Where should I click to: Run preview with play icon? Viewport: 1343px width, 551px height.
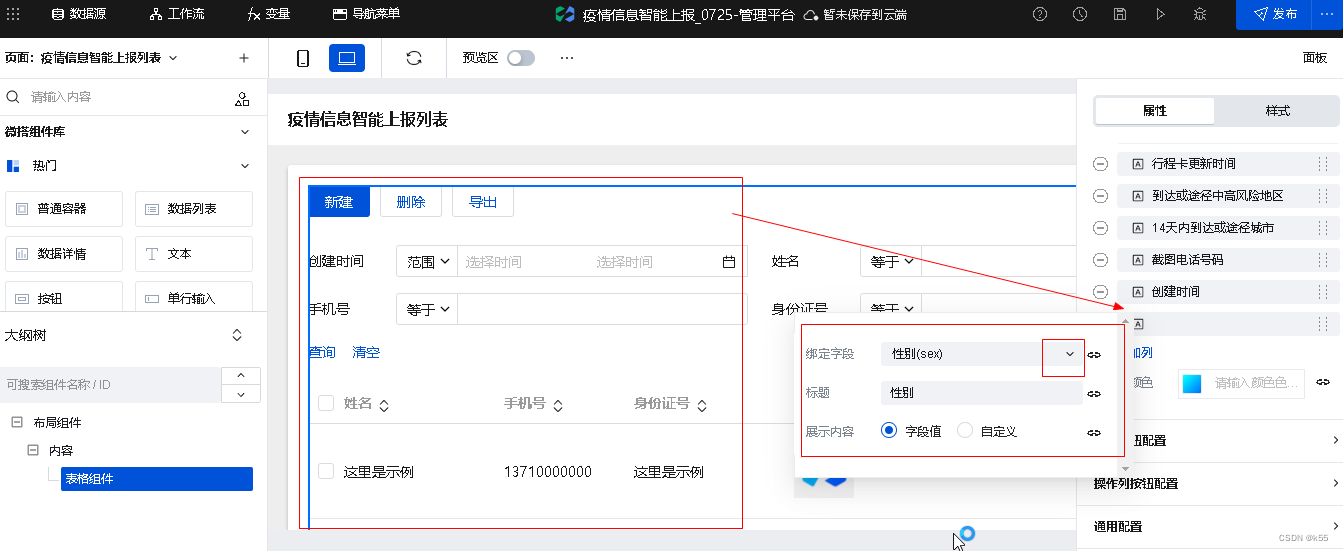[1160, 14]
